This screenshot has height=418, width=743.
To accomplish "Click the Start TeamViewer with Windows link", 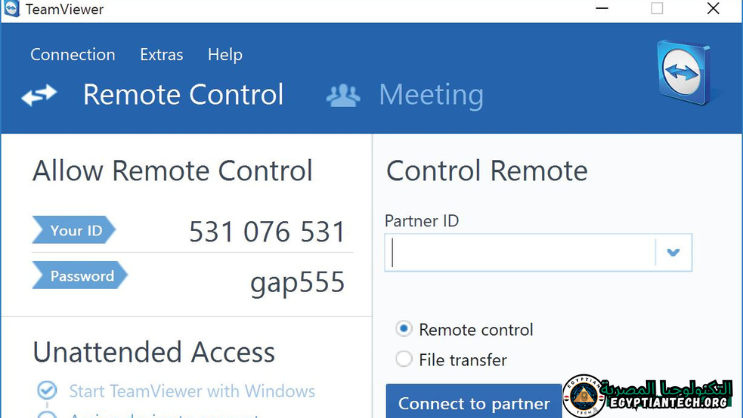I will click(192, 391).
